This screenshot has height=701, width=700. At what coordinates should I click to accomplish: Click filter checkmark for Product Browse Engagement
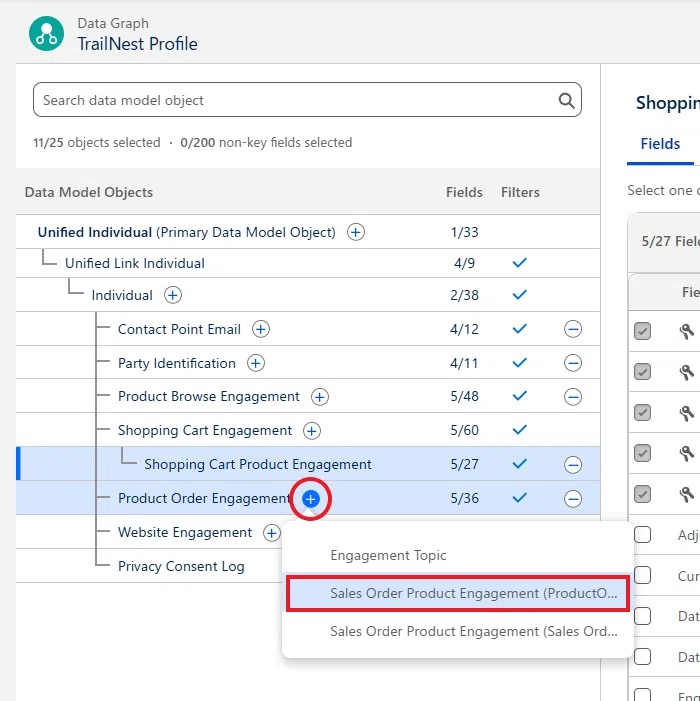(519, 396)
